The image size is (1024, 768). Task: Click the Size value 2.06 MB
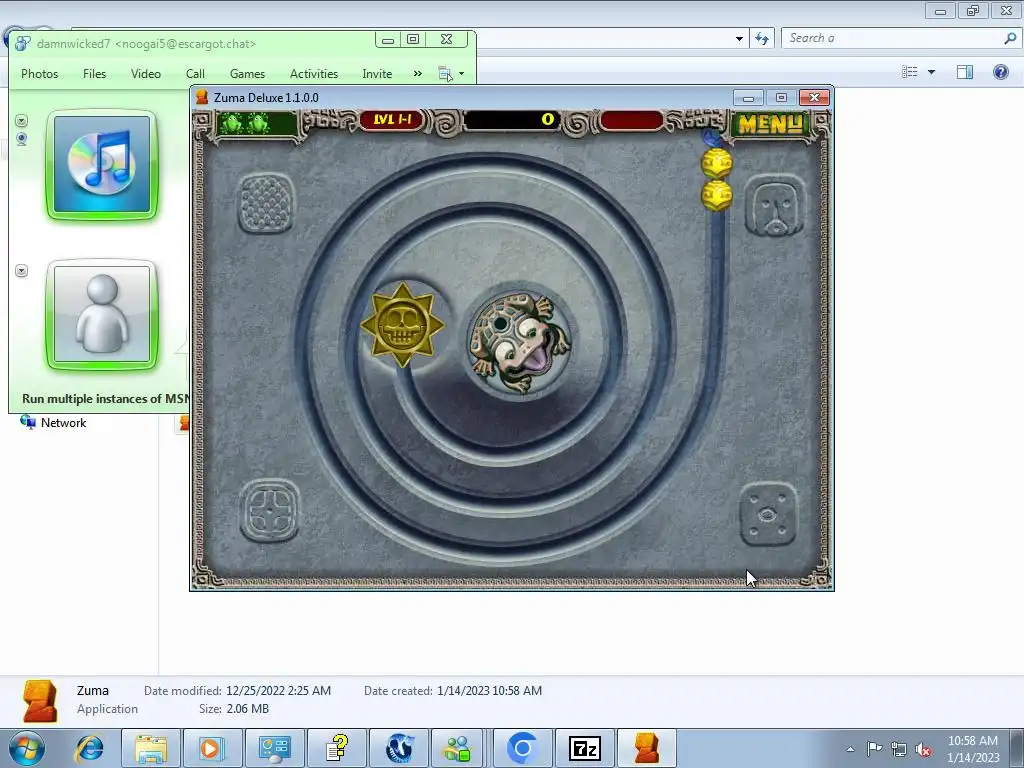point(248,709)
